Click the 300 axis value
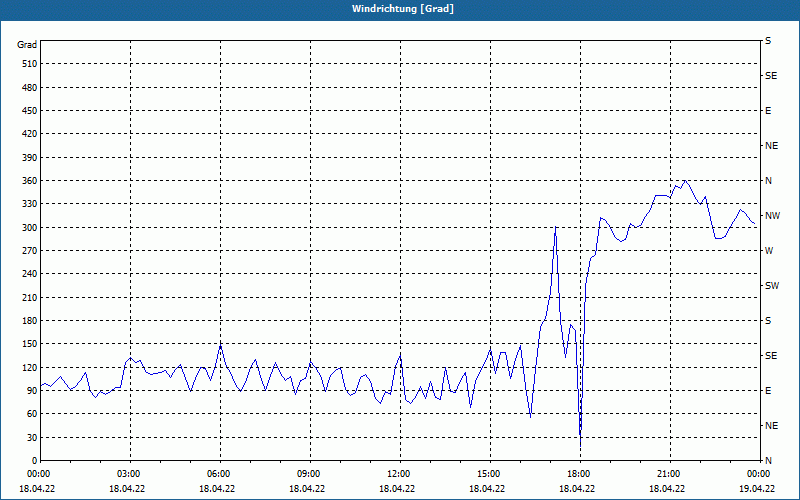 coord(30,227)
